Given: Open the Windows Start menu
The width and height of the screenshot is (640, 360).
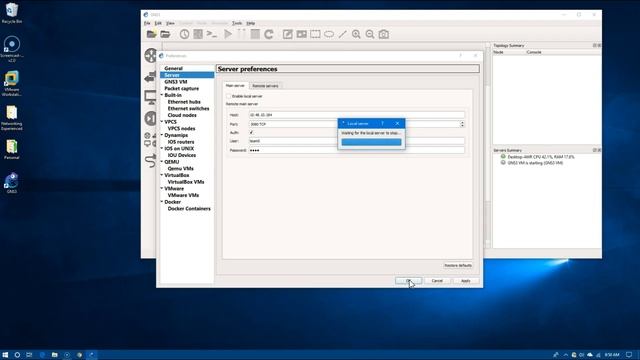Looking at the screenshot, I should [x=5, y=355].
